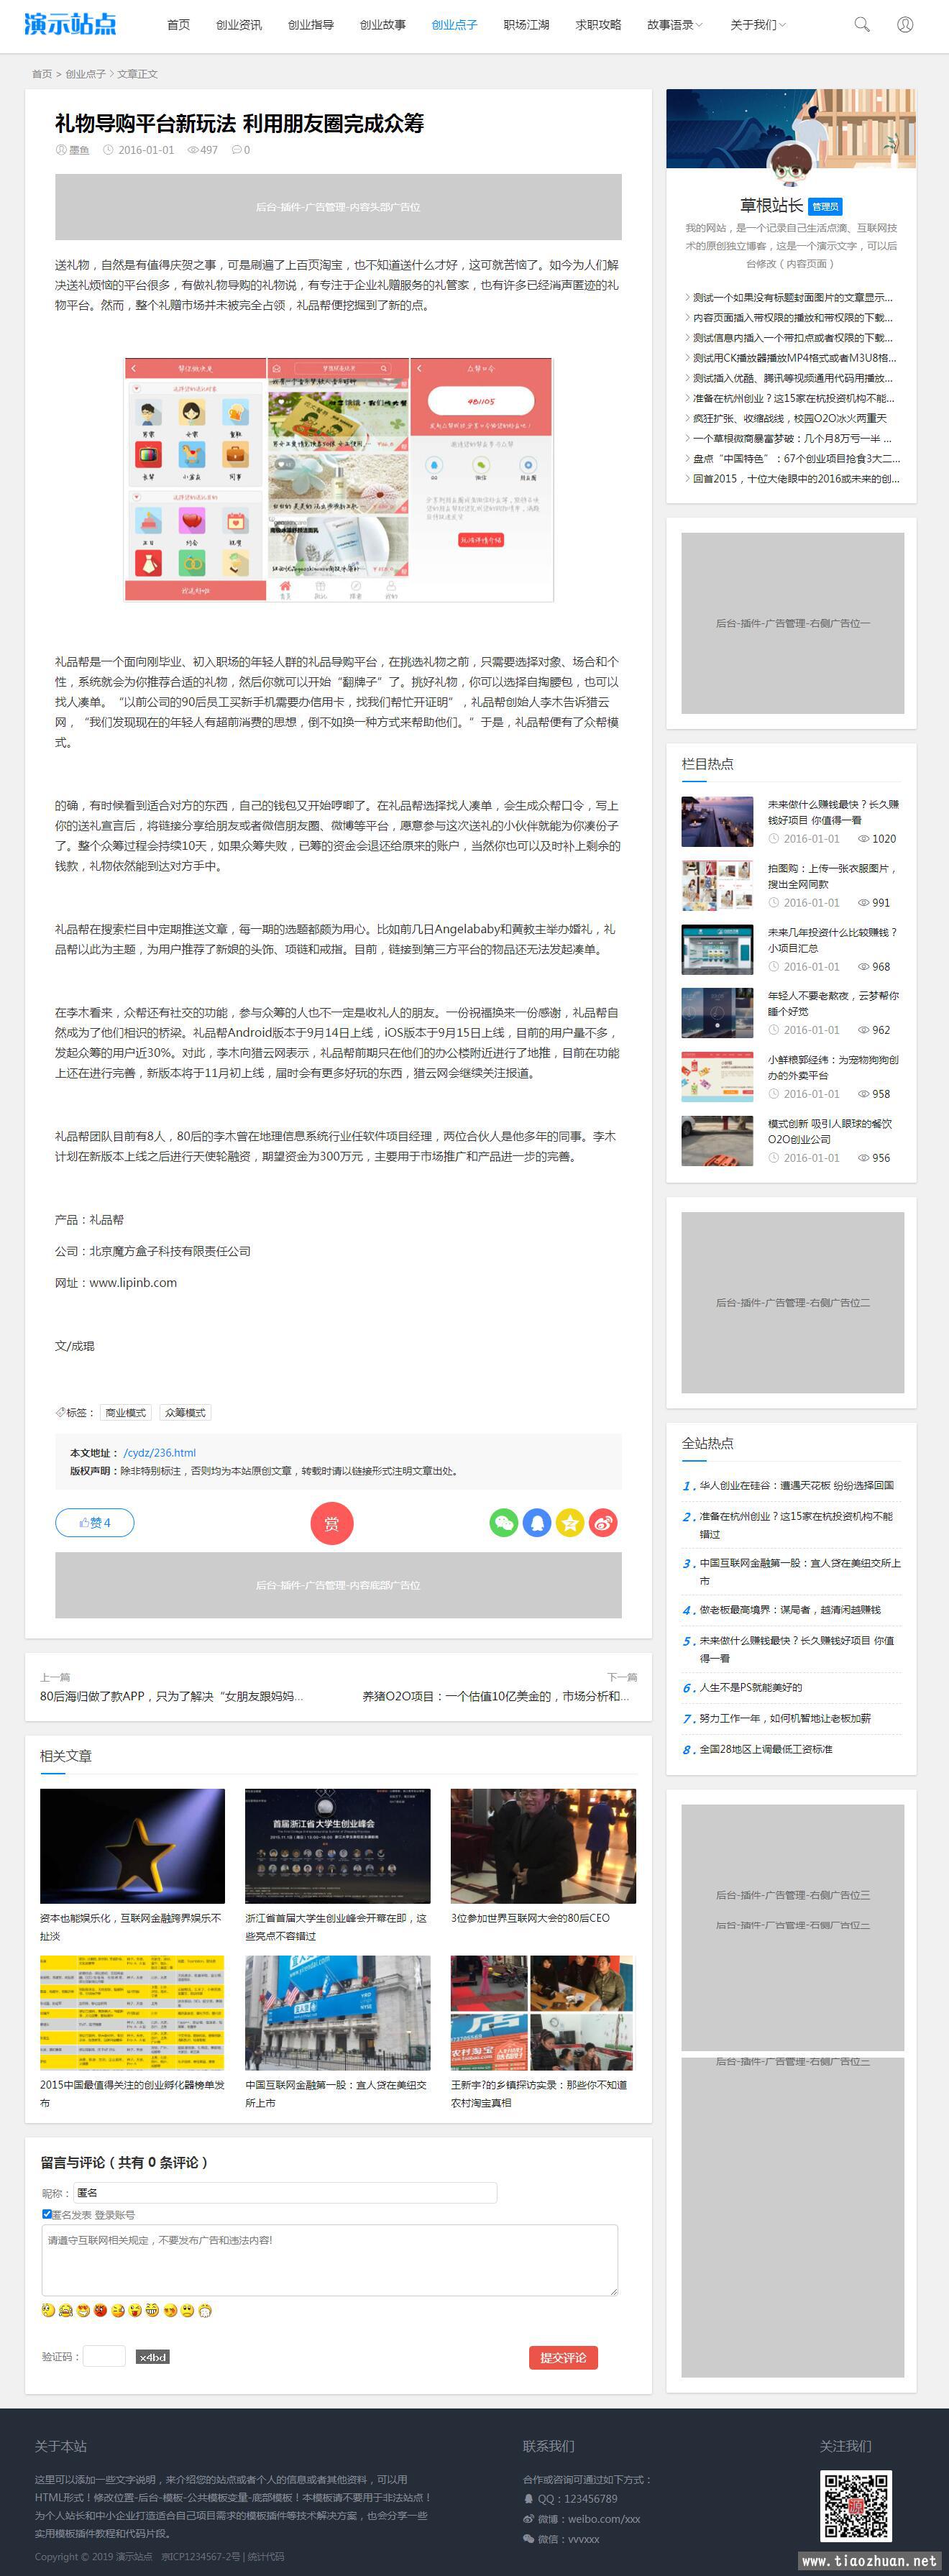
Task: Open the 职场江湖 nav item
Action: [x=526, y=25]
